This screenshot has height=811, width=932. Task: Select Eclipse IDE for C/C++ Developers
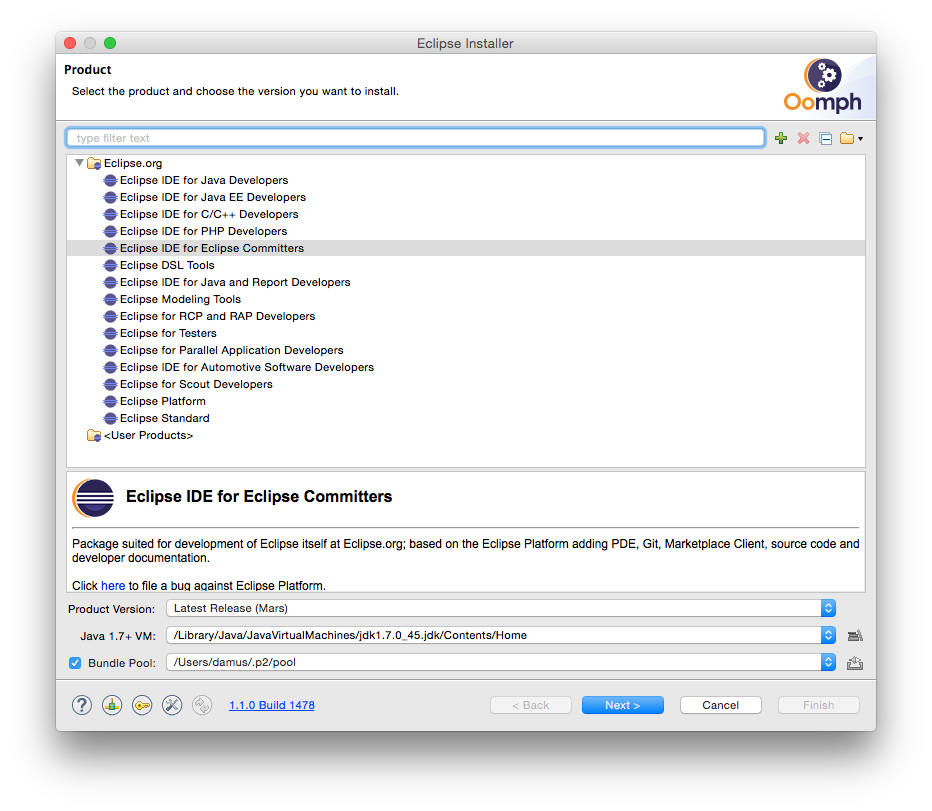209,214
